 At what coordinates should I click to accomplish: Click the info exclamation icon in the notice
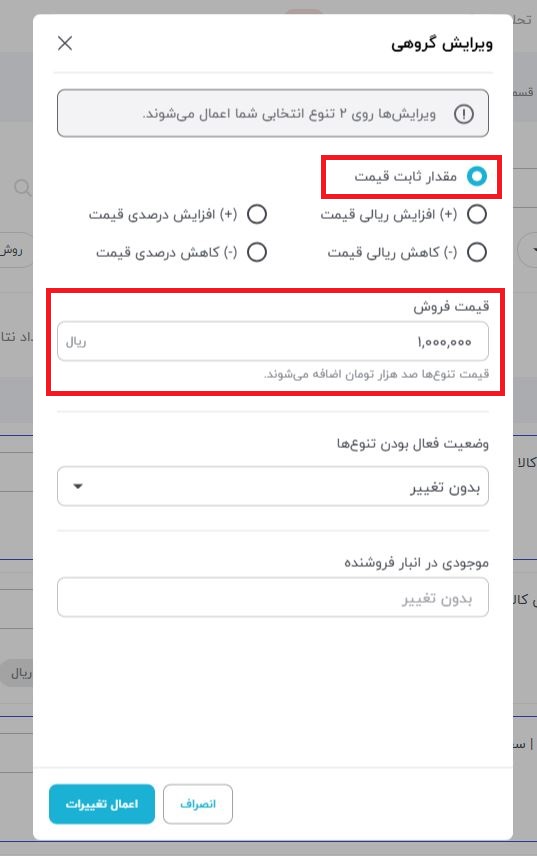tap(464, 114)
